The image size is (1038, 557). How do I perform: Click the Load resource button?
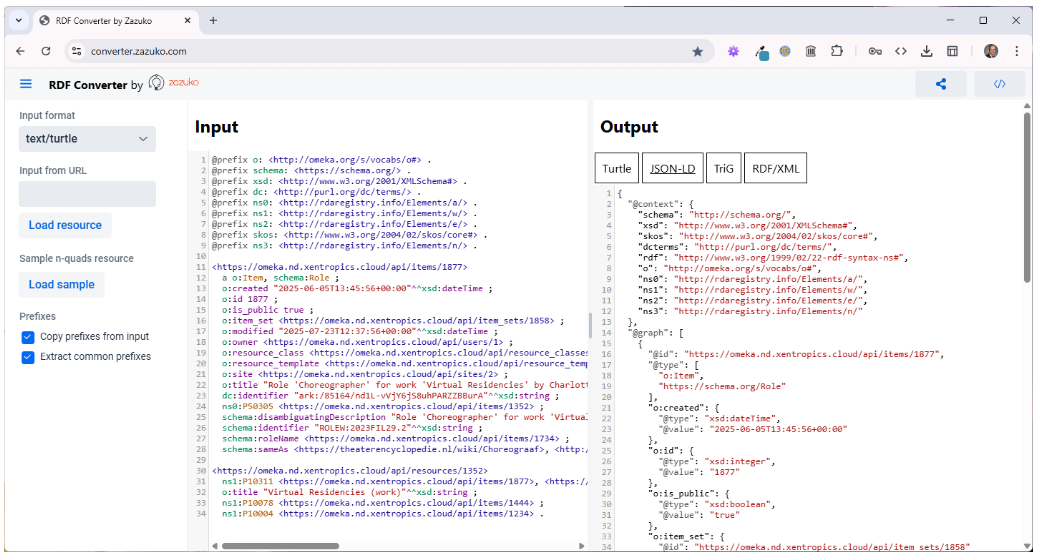(65, 225)
